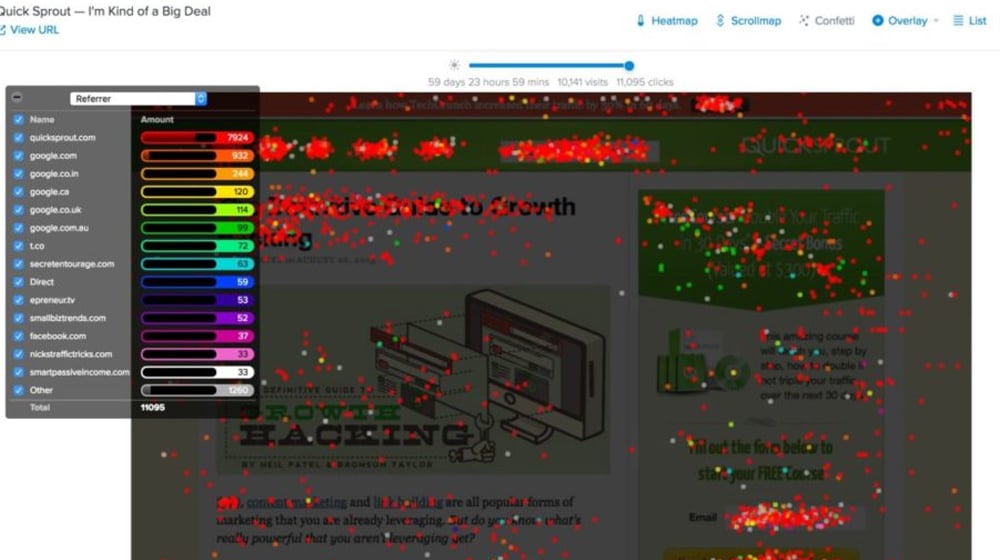Uncheck the google.co.in referrer
1000x560 pixels.
18,173
